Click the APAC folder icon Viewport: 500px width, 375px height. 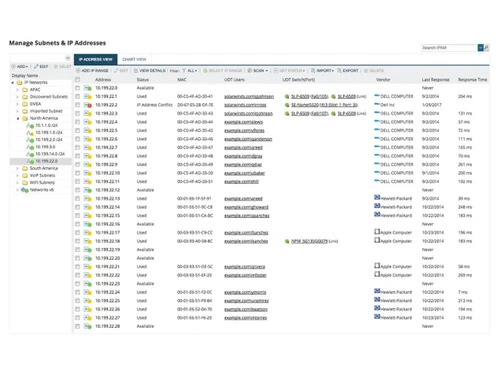(x=25, y=90)
